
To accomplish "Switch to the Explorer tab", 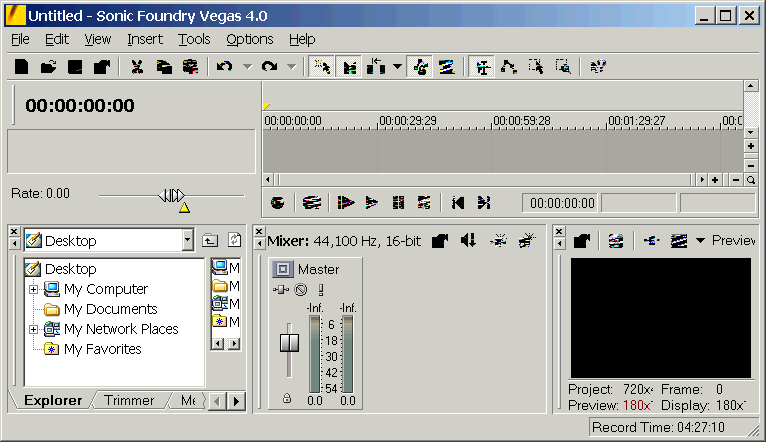I will [53, 400].
